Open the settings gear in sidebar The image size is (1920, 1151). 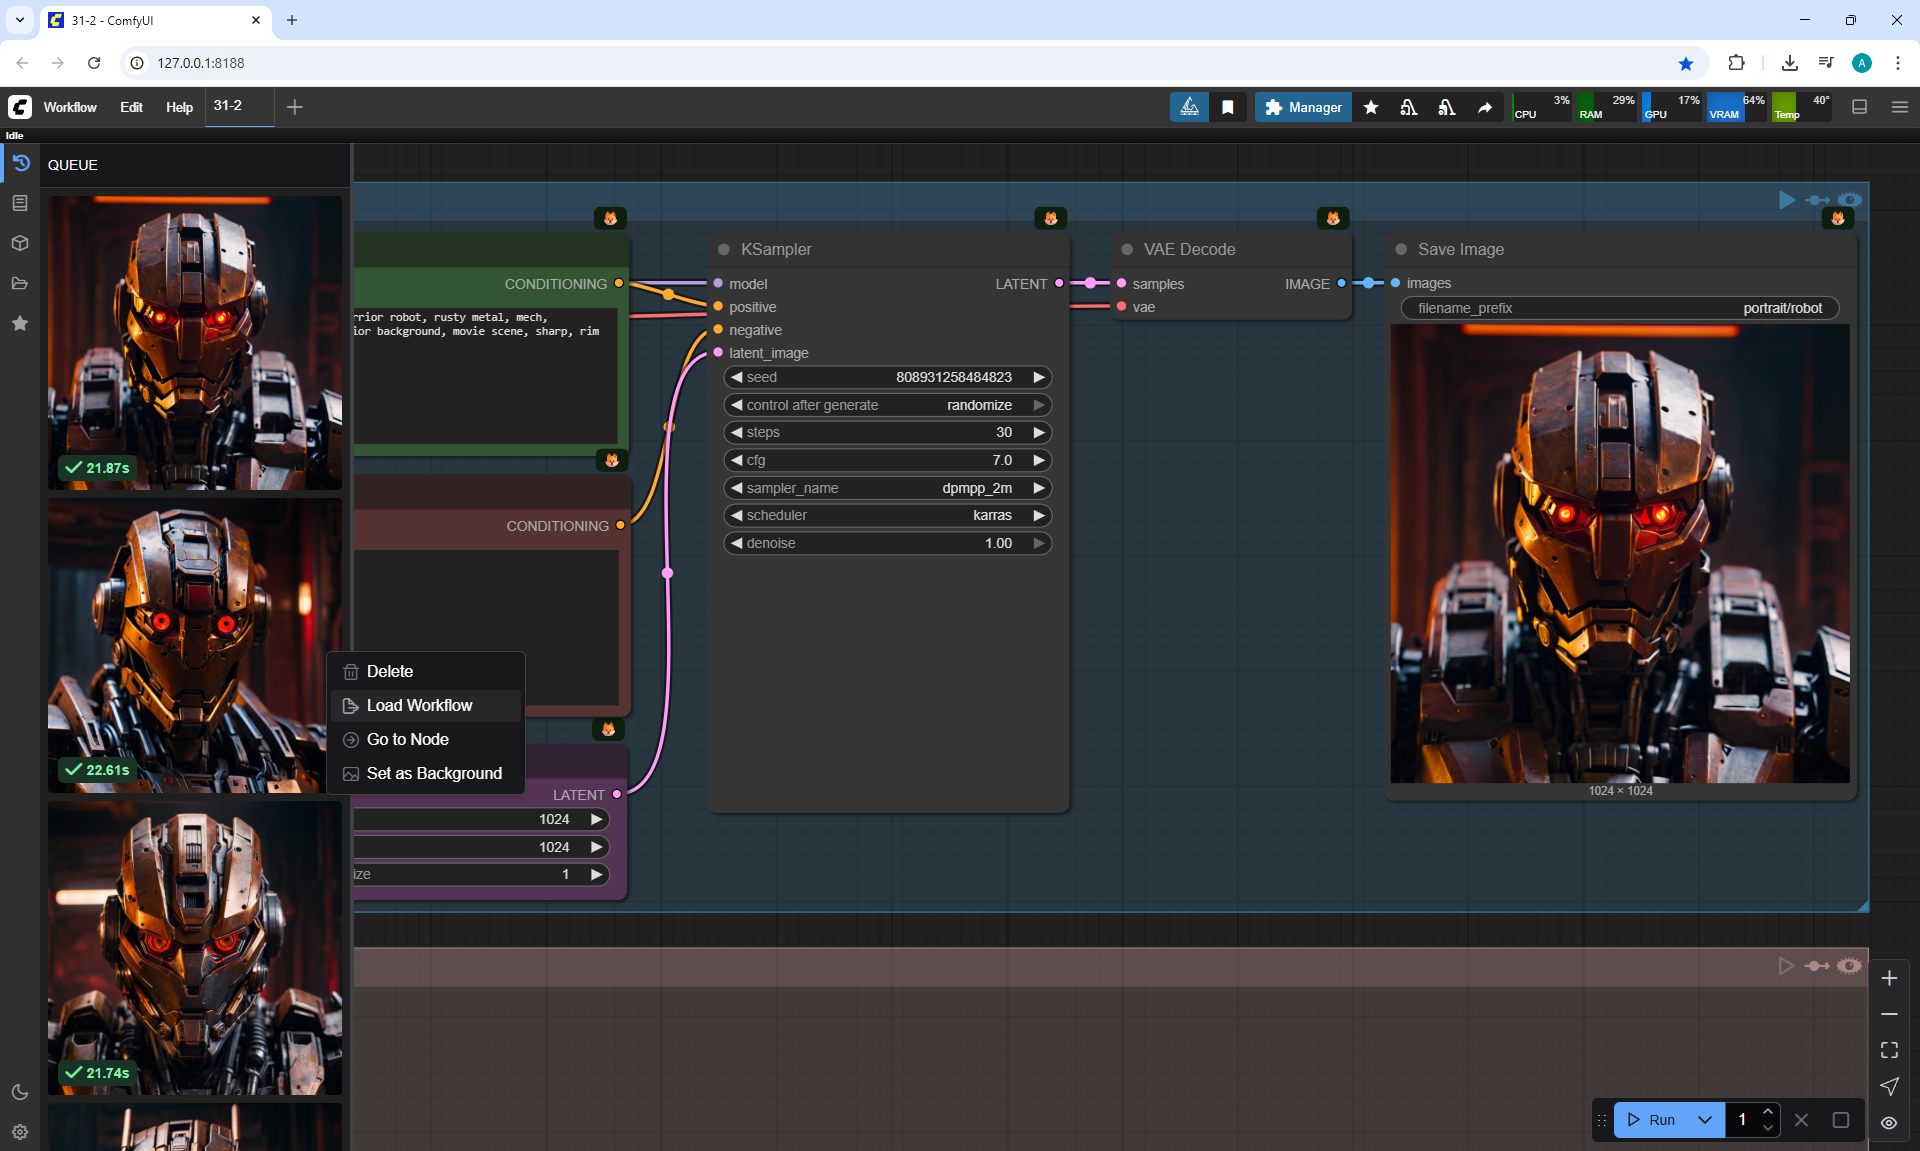20,1132
